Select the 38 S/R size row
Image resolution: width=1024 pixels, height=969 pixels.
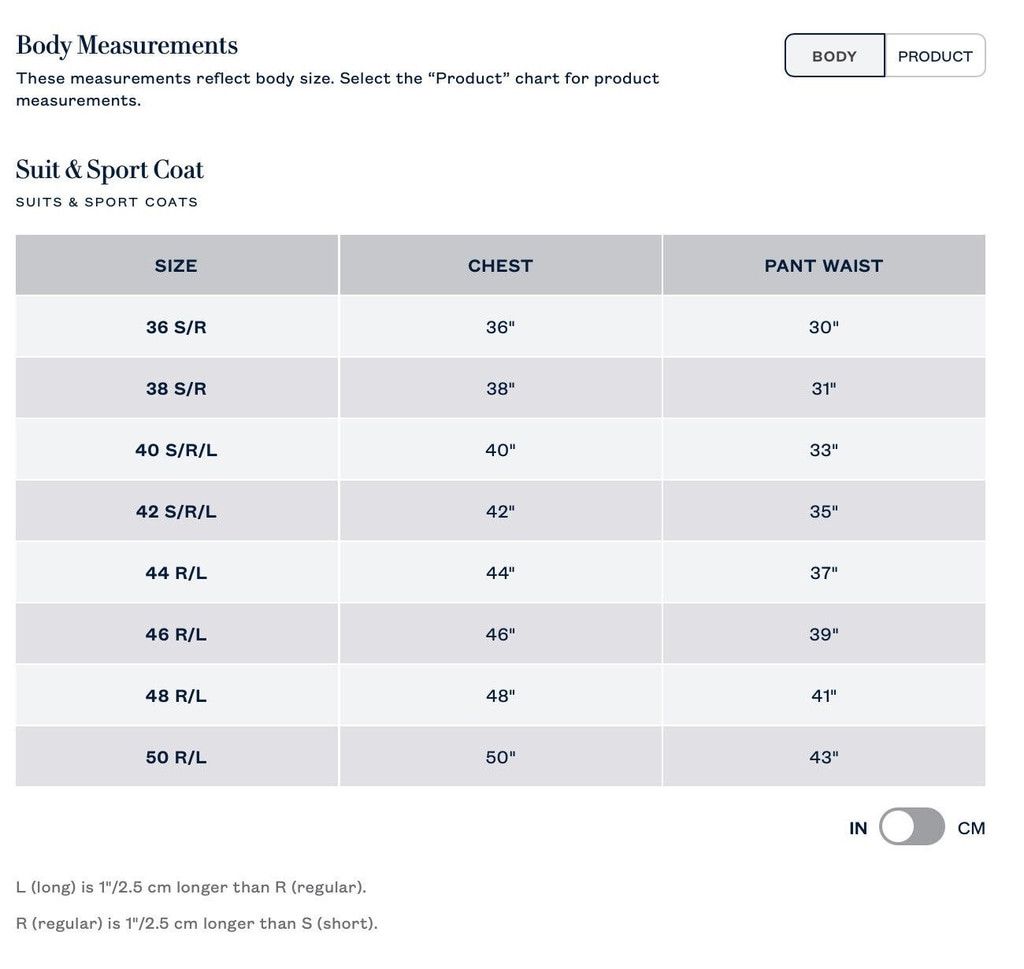point(500,388)
